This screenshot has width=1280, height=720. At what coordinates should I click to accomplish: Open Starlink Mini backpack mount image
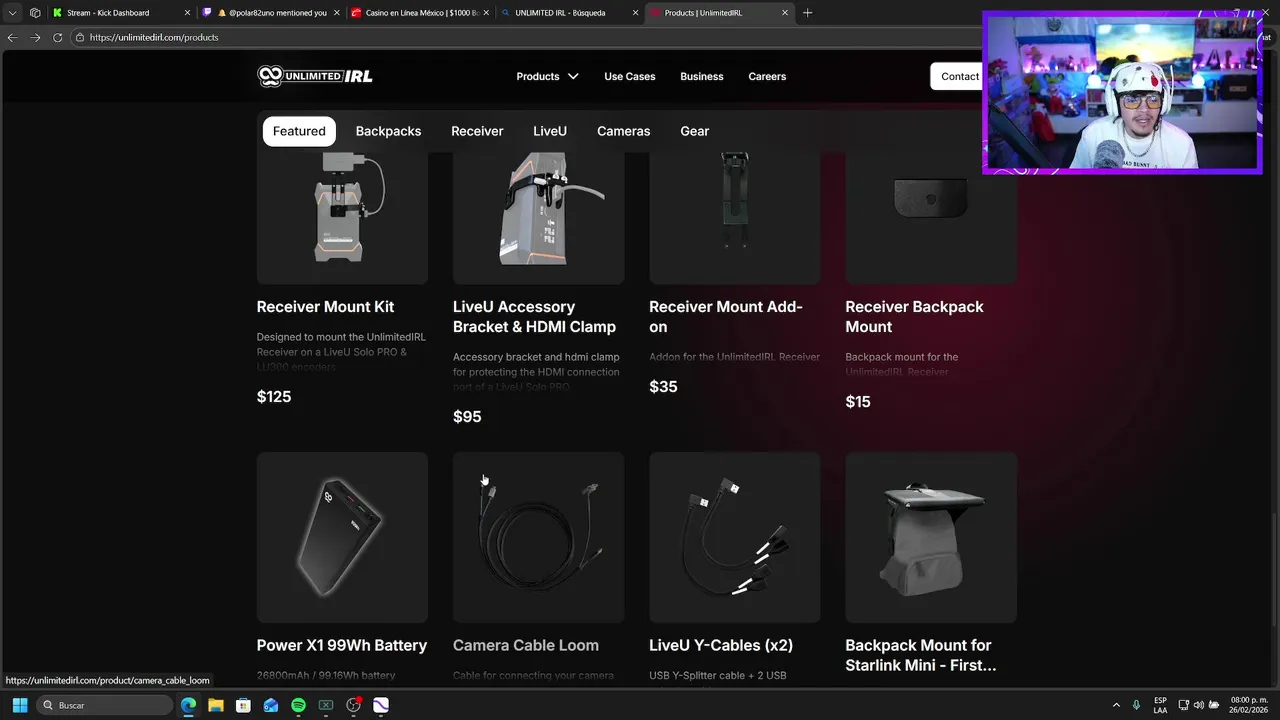coord(931,537)
